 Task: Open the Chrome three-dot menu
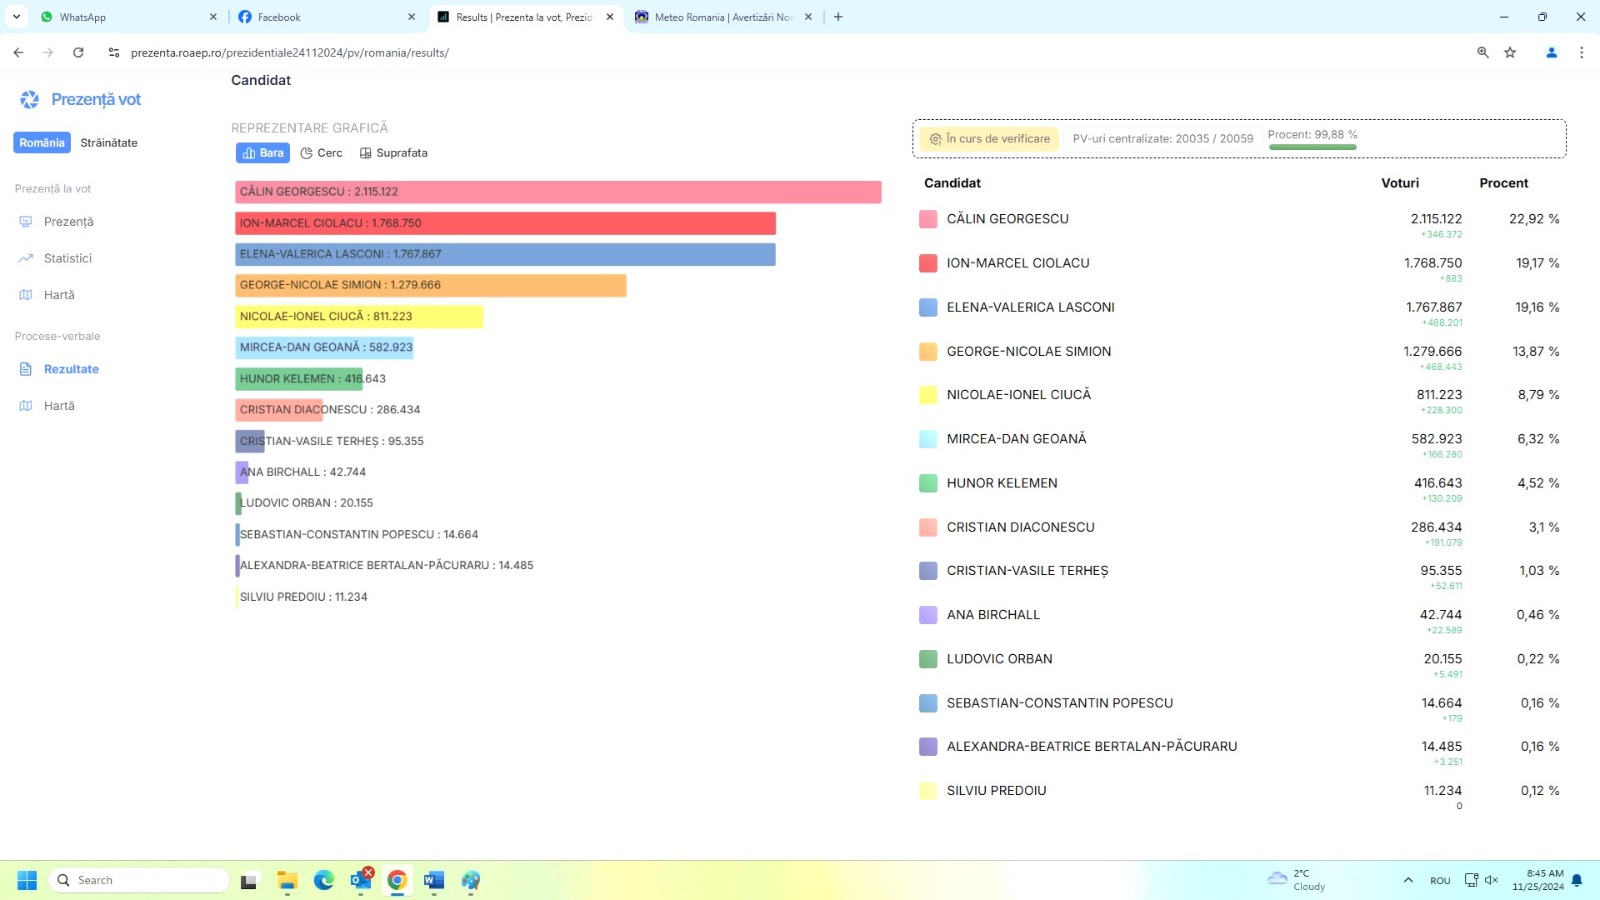pyautogui.click(x=1581, y=53)
